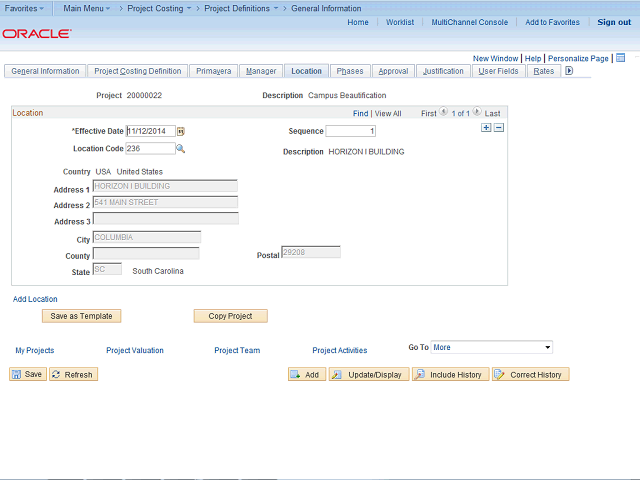The image size is (640, 480).
Task: Expand the Main Menu dropdown
Action: [x=87, y=8]
